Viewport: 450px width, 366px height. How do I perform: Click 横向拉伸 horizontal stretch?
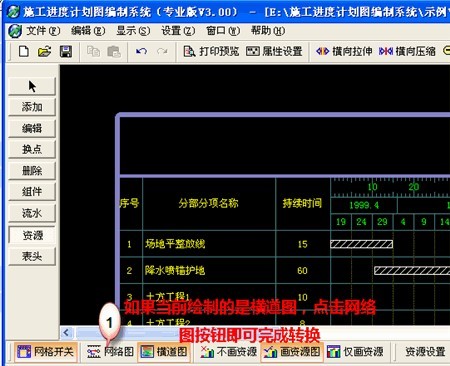[344, 51]
